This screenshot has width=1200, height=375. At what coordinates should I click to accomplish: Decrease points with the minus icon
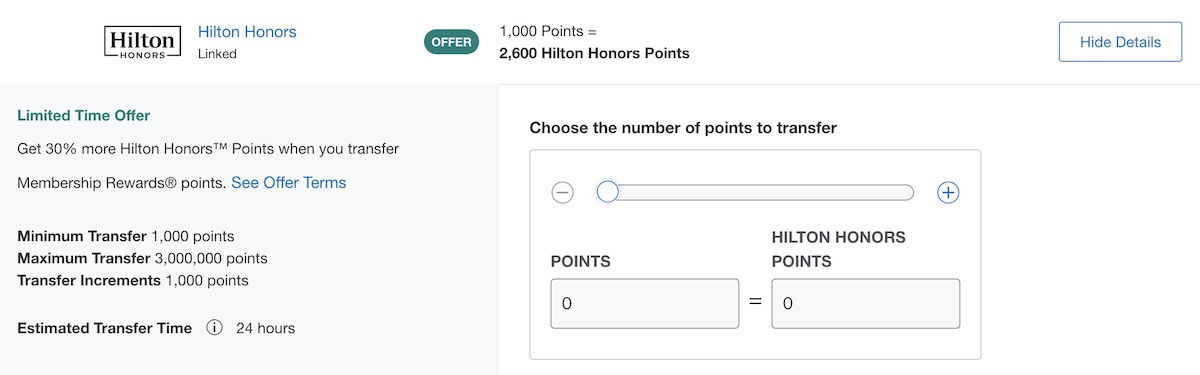pyautogui.click(x=563, y=193)
